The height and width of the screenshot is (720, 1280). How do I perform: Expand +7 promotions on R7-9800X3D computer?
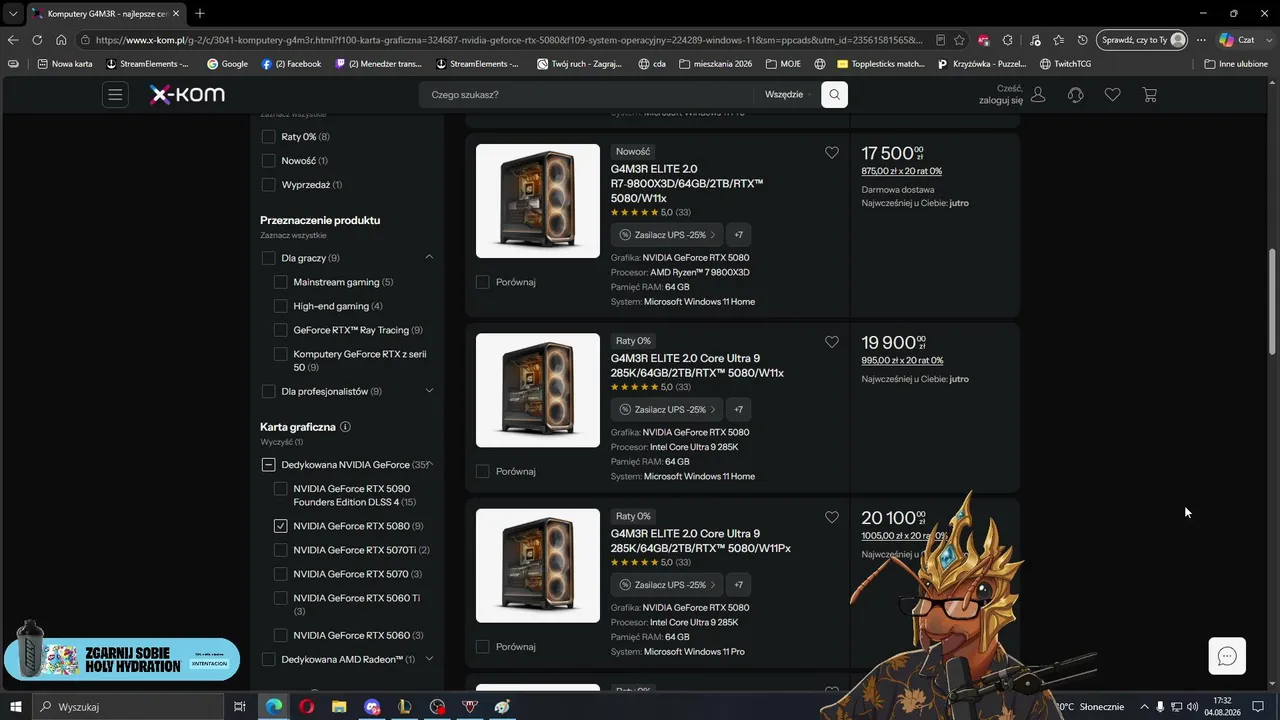738,235
